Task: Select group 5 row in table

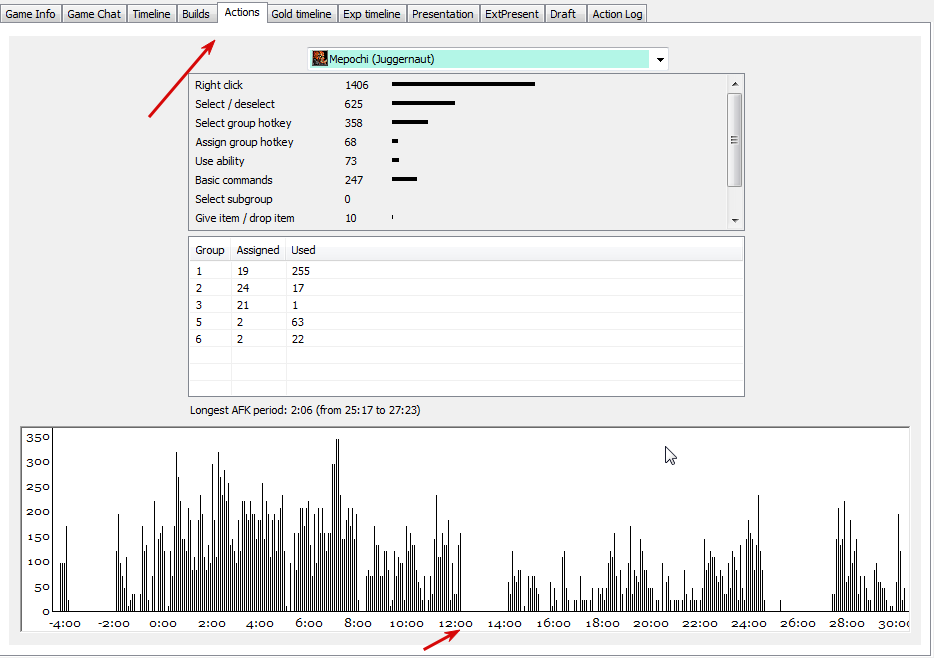Action: coord(466,322)
